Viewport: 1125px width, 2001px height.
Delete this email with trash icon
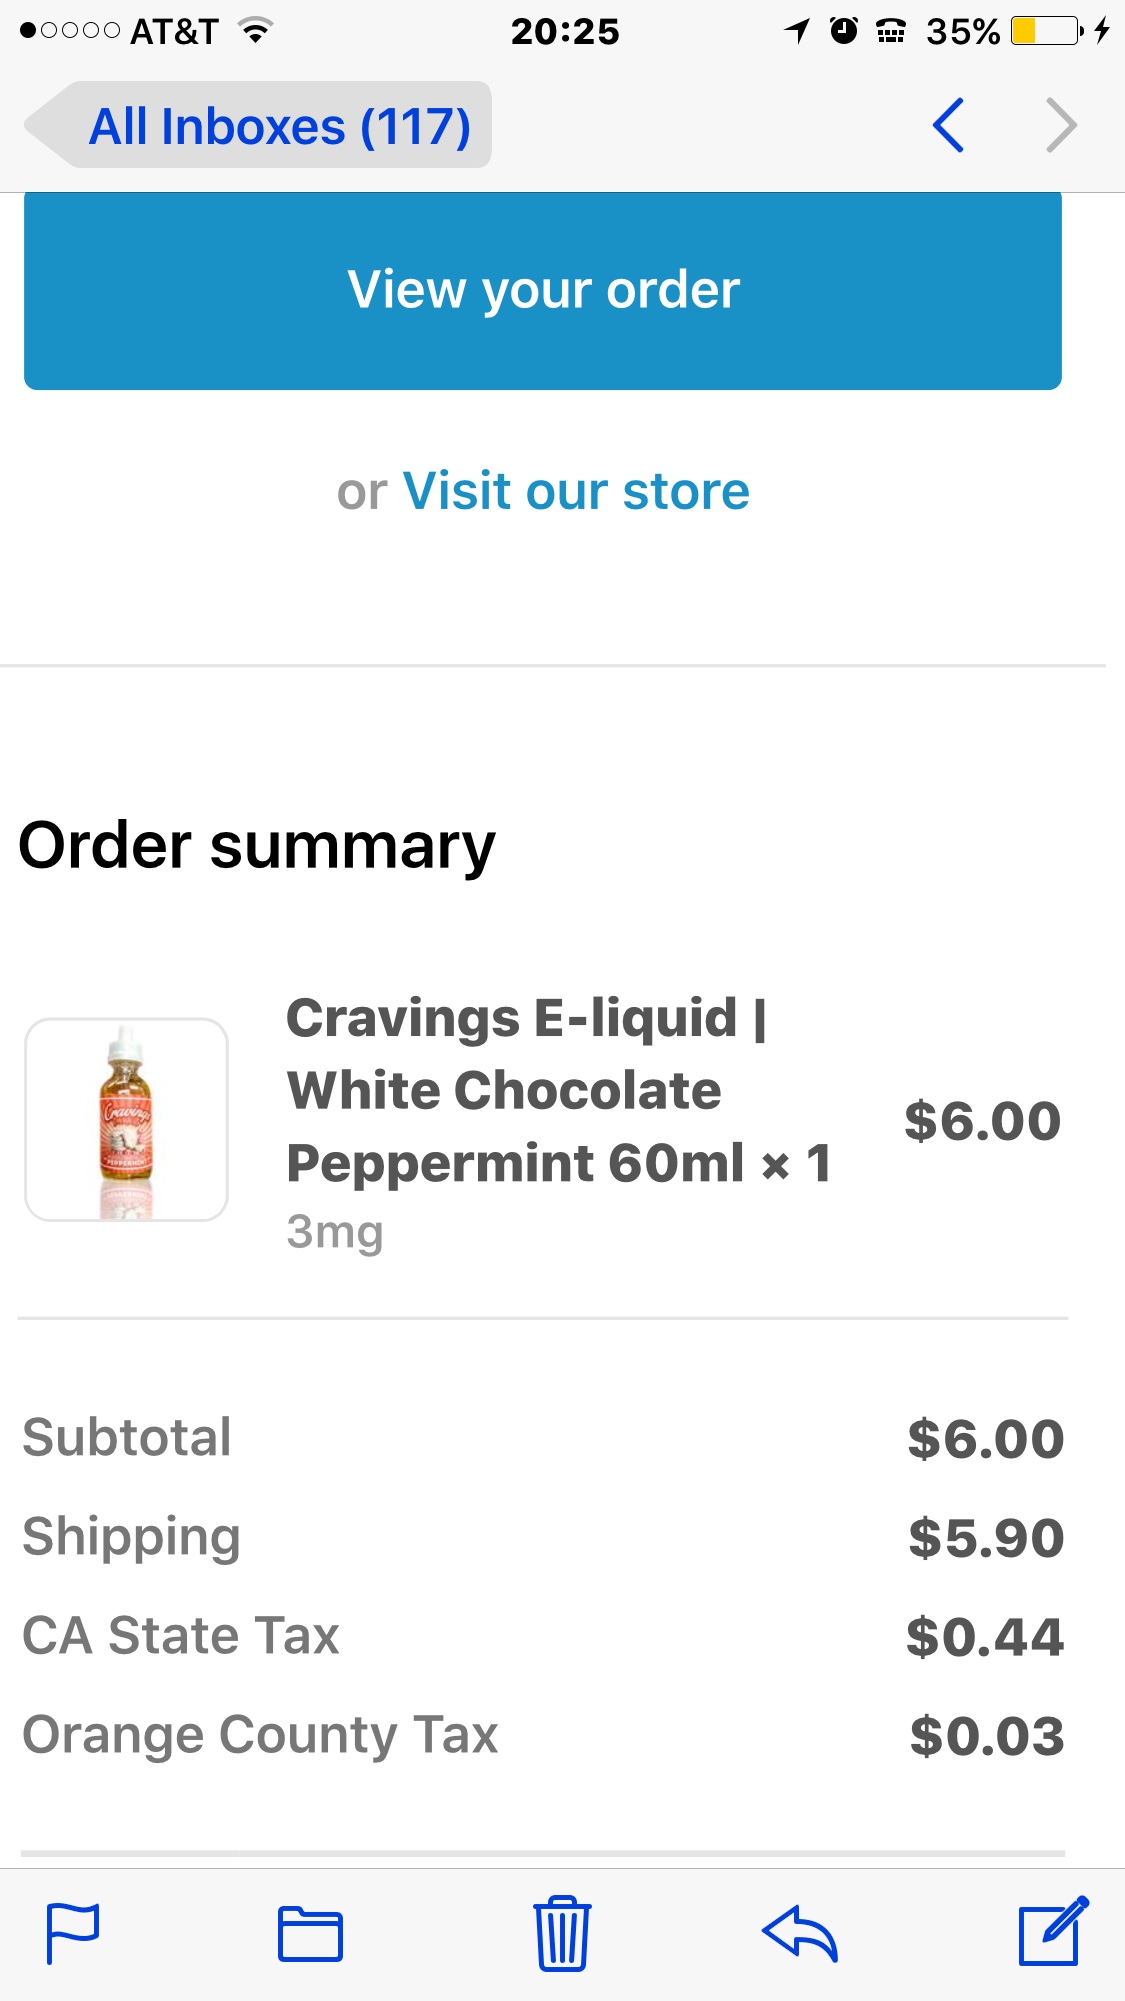point(562,1933)
